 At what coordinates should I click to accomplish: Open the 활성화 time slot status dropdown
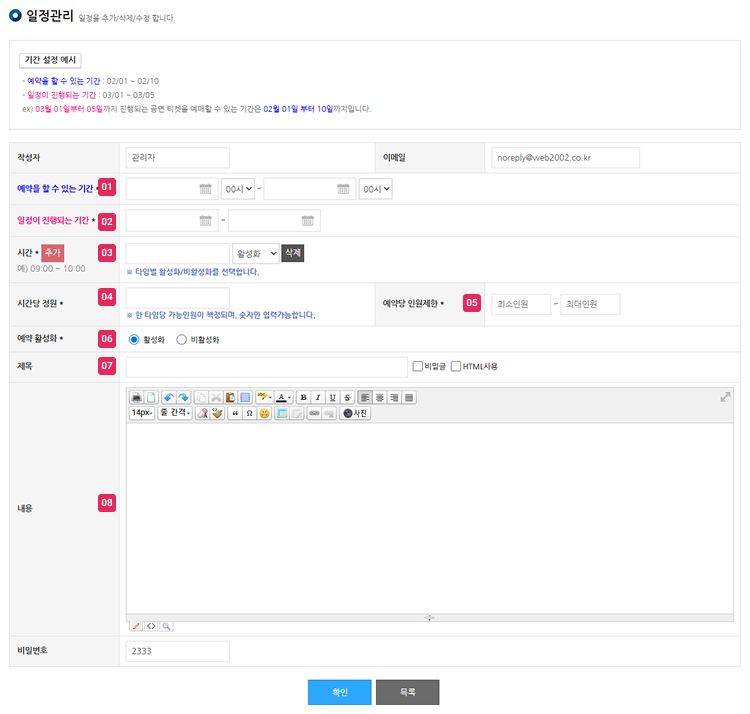click(x=255, y=253)
